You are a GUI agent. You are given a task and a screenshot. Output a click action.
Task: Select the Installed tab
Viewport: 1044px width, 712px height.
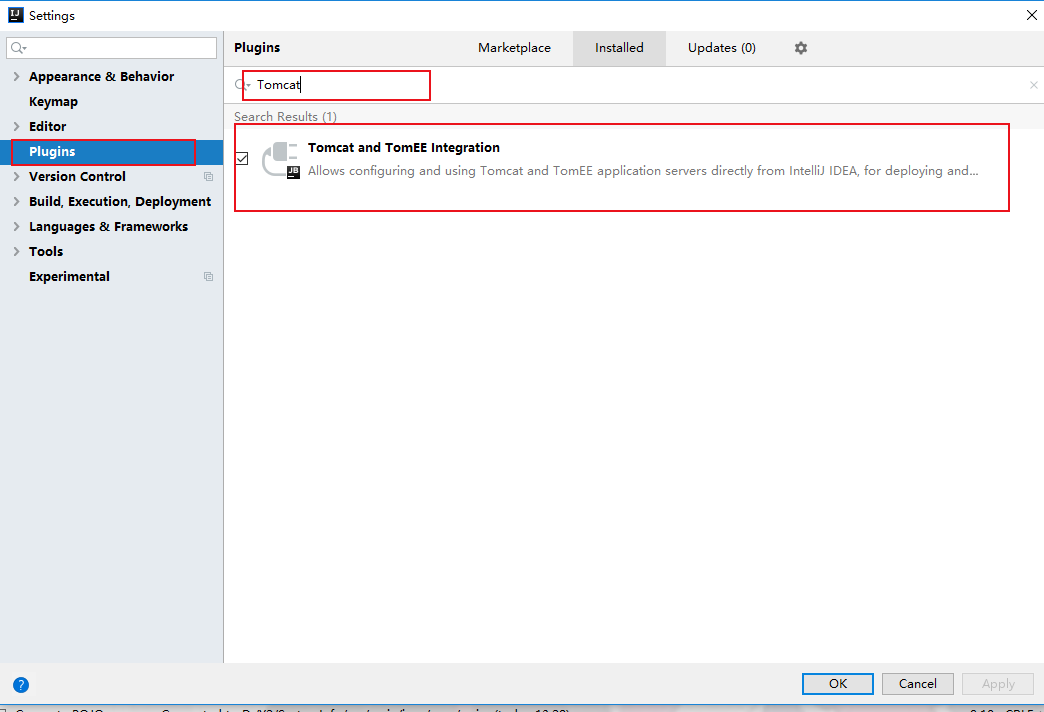click(619, 48)
